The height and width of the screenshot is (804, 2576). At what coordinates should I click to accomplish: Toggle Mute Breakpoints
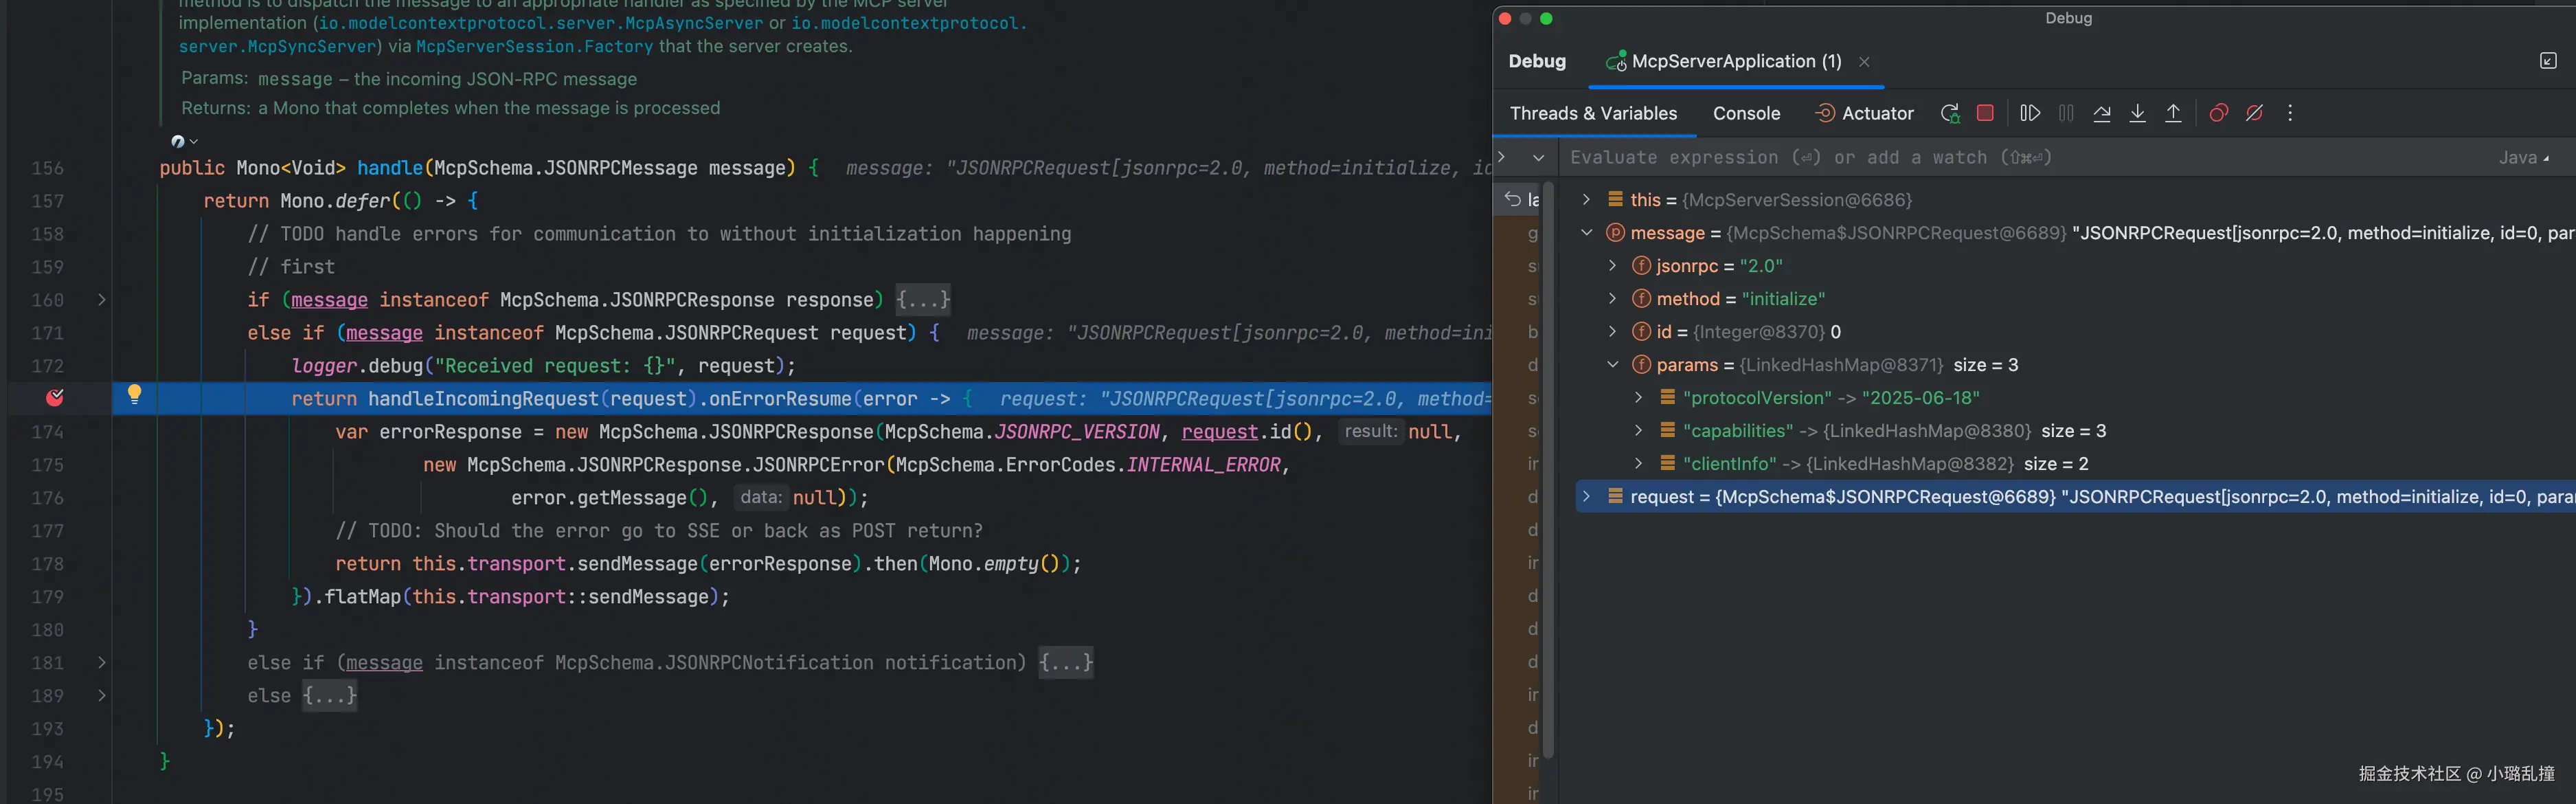[2254, 113]
